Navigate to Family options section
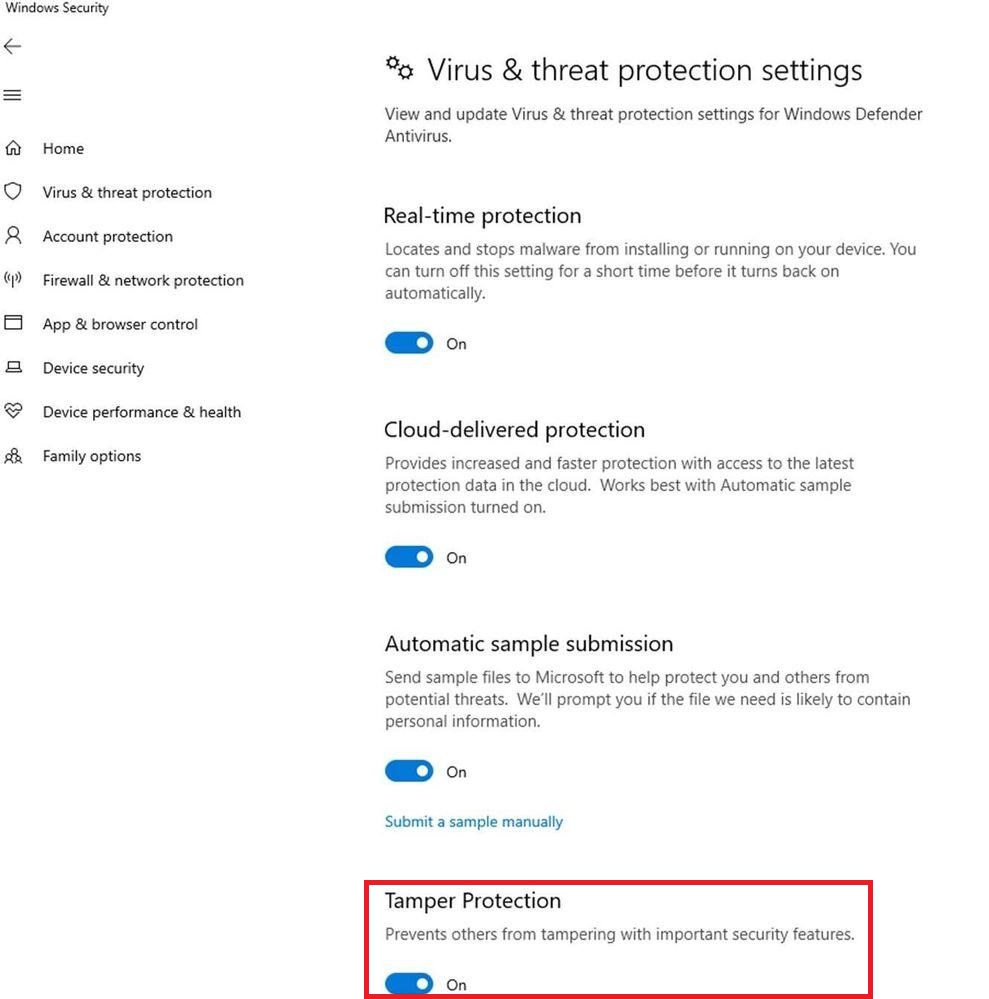 click(92, 456)
